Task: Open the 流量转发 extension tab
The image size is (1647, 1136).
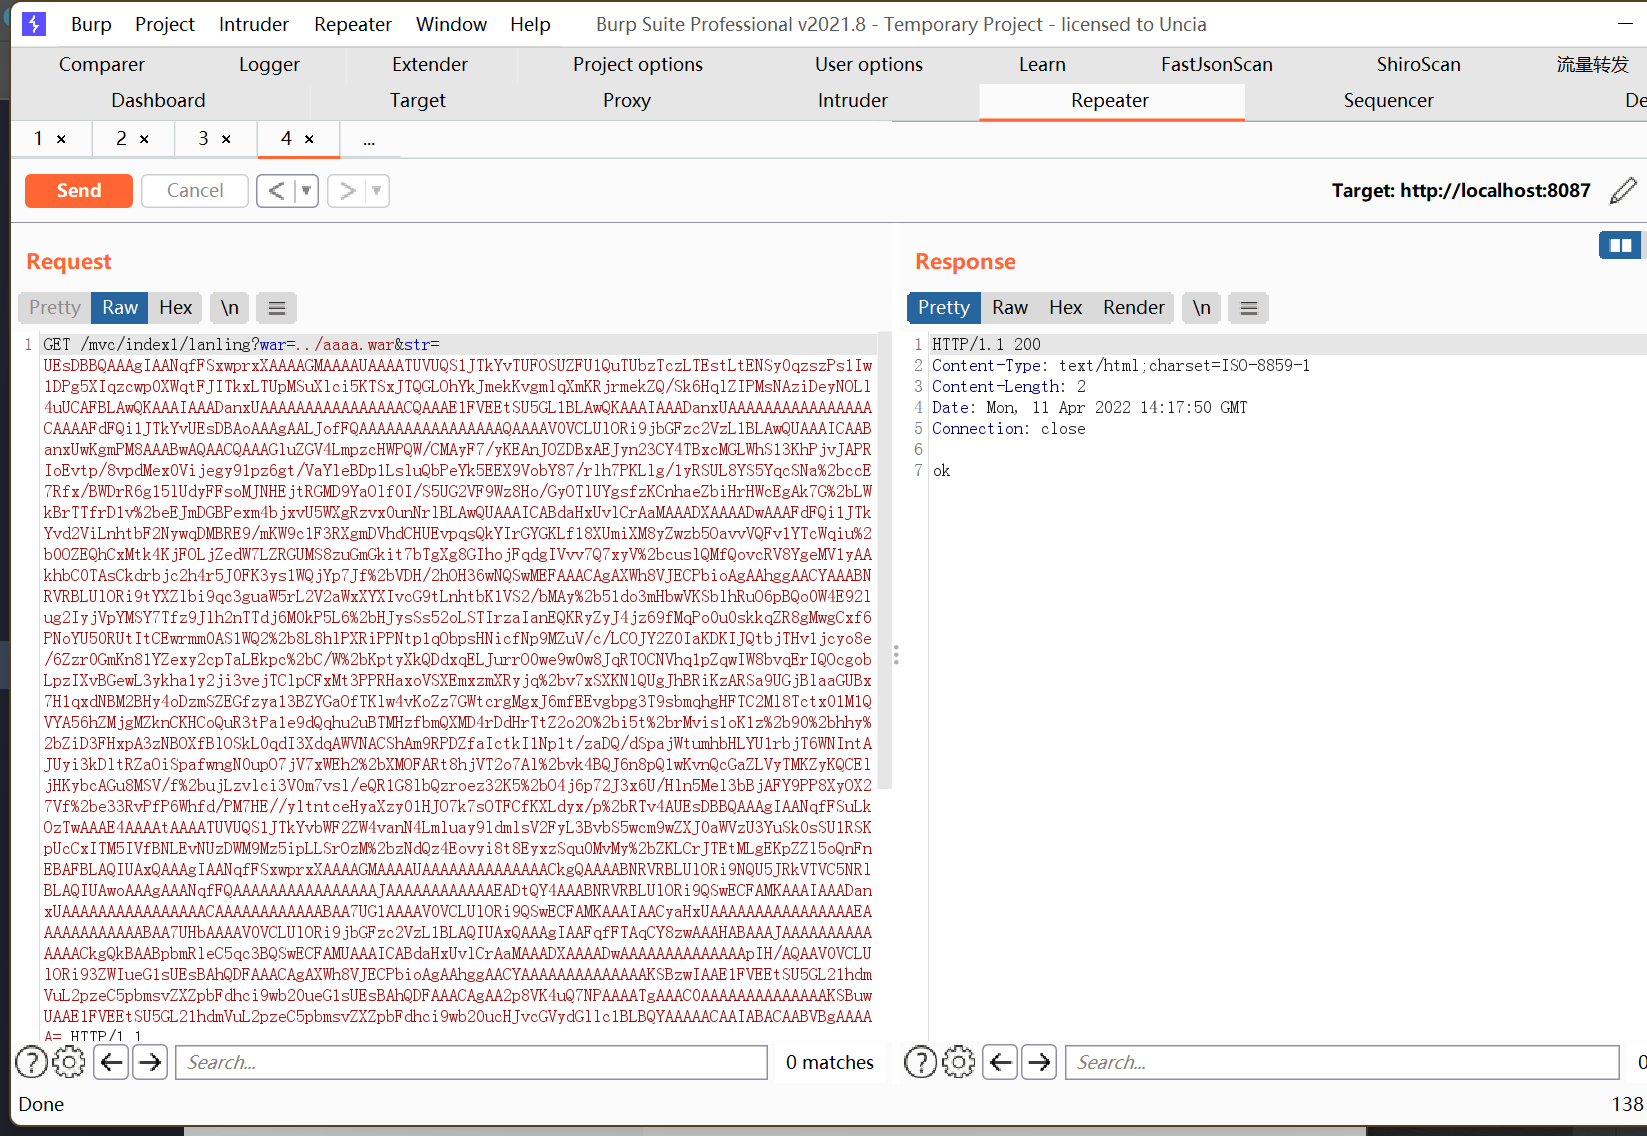Action: point(1592,64)
